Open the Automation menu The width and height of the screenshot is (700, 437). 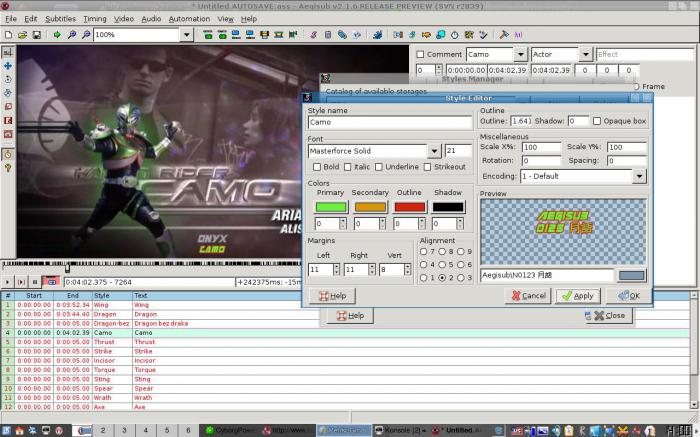point(189,19)
